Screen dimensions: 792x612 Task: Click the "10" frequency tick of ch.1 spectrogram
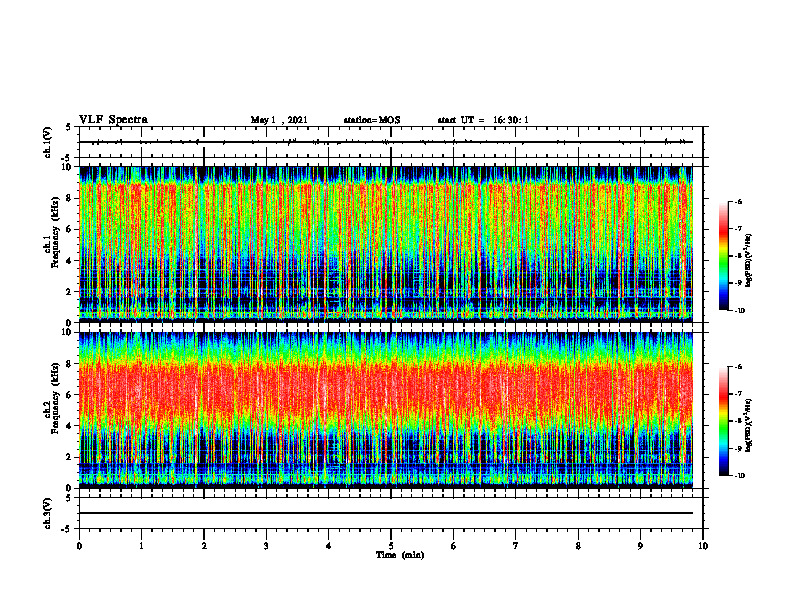pyautogui.click(x=67, y=167)
